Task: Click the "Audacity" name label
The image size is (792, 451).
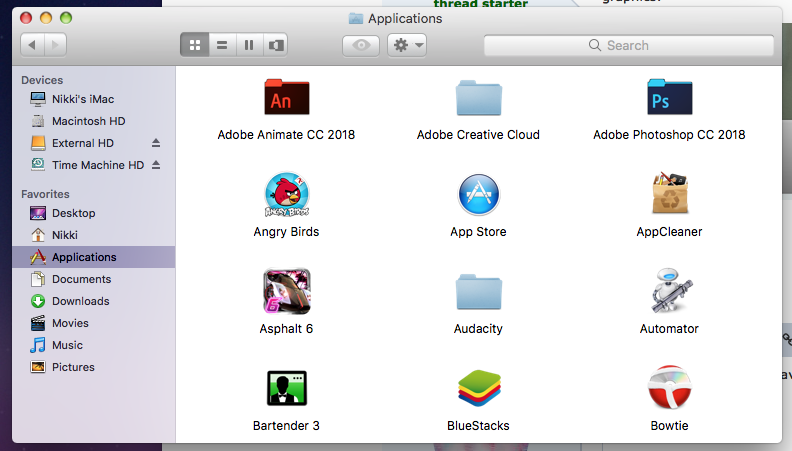Action: click(478, 329)
